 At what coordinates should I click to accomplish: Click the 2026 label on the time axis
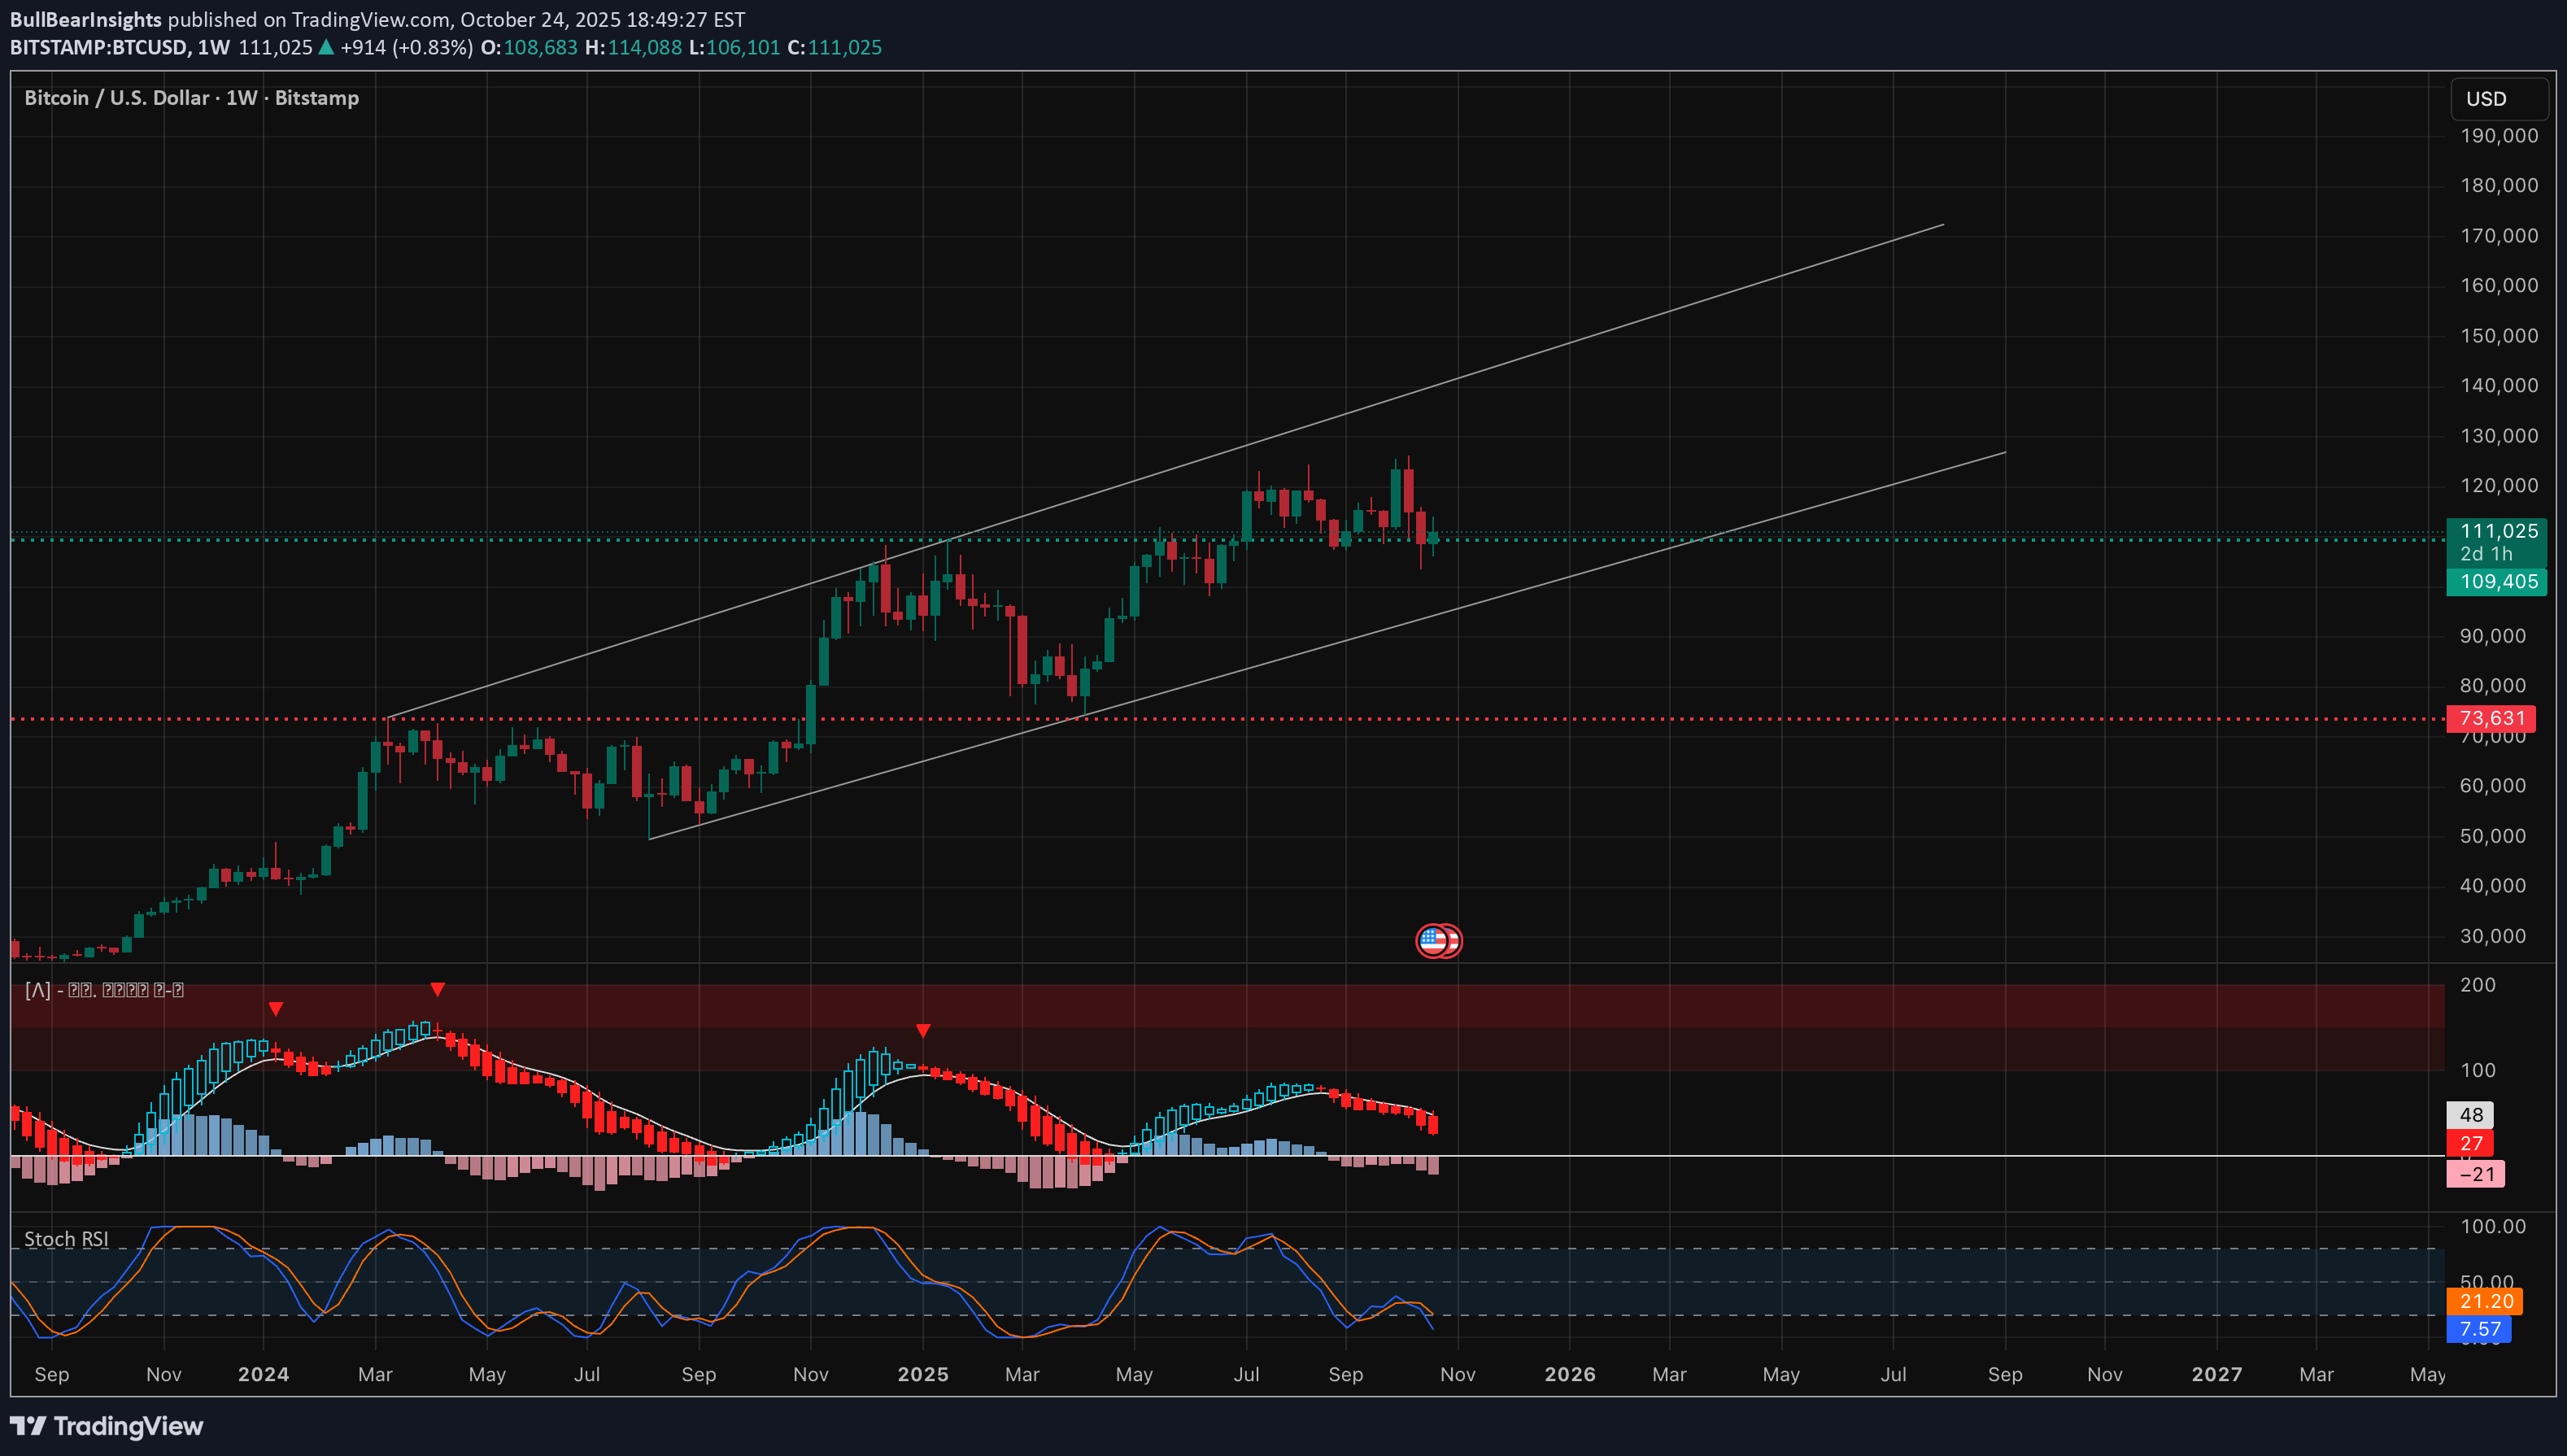click(x=1569, y=1374)
